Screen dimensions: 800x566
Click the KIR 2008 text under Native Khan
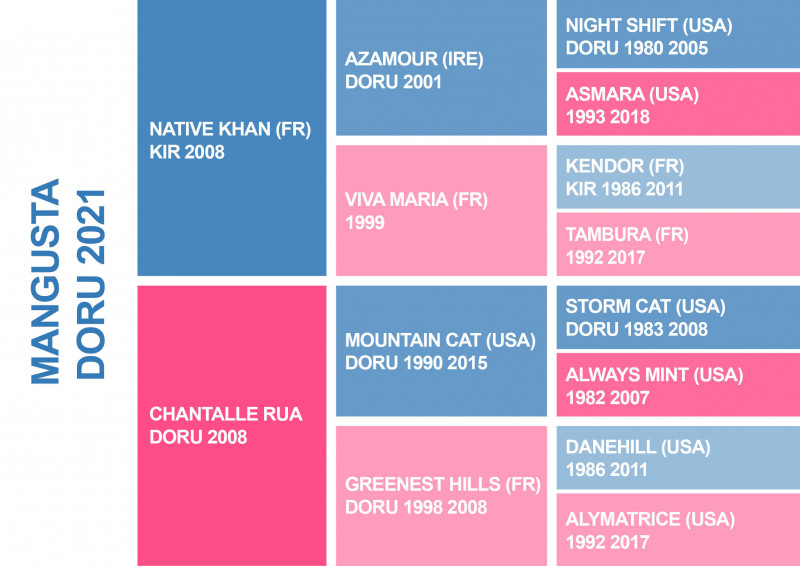coord(187,152)
